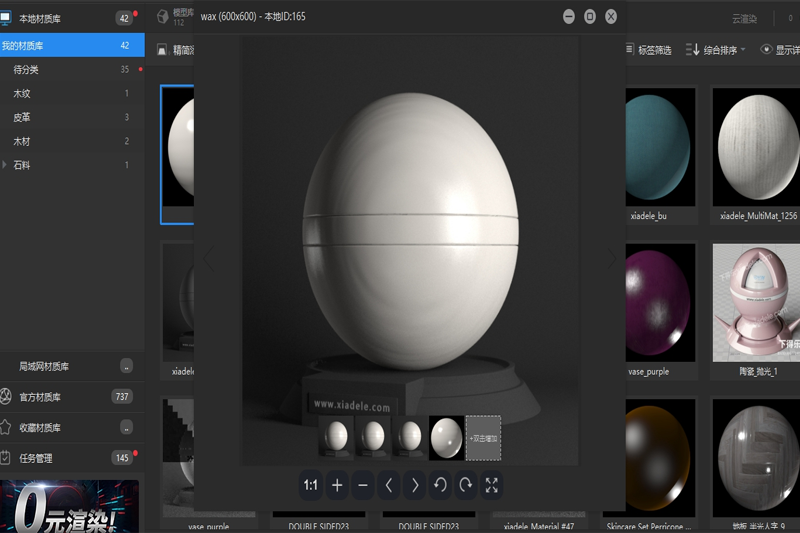Select the first preview strip thumbnail

tap(336, 438)
